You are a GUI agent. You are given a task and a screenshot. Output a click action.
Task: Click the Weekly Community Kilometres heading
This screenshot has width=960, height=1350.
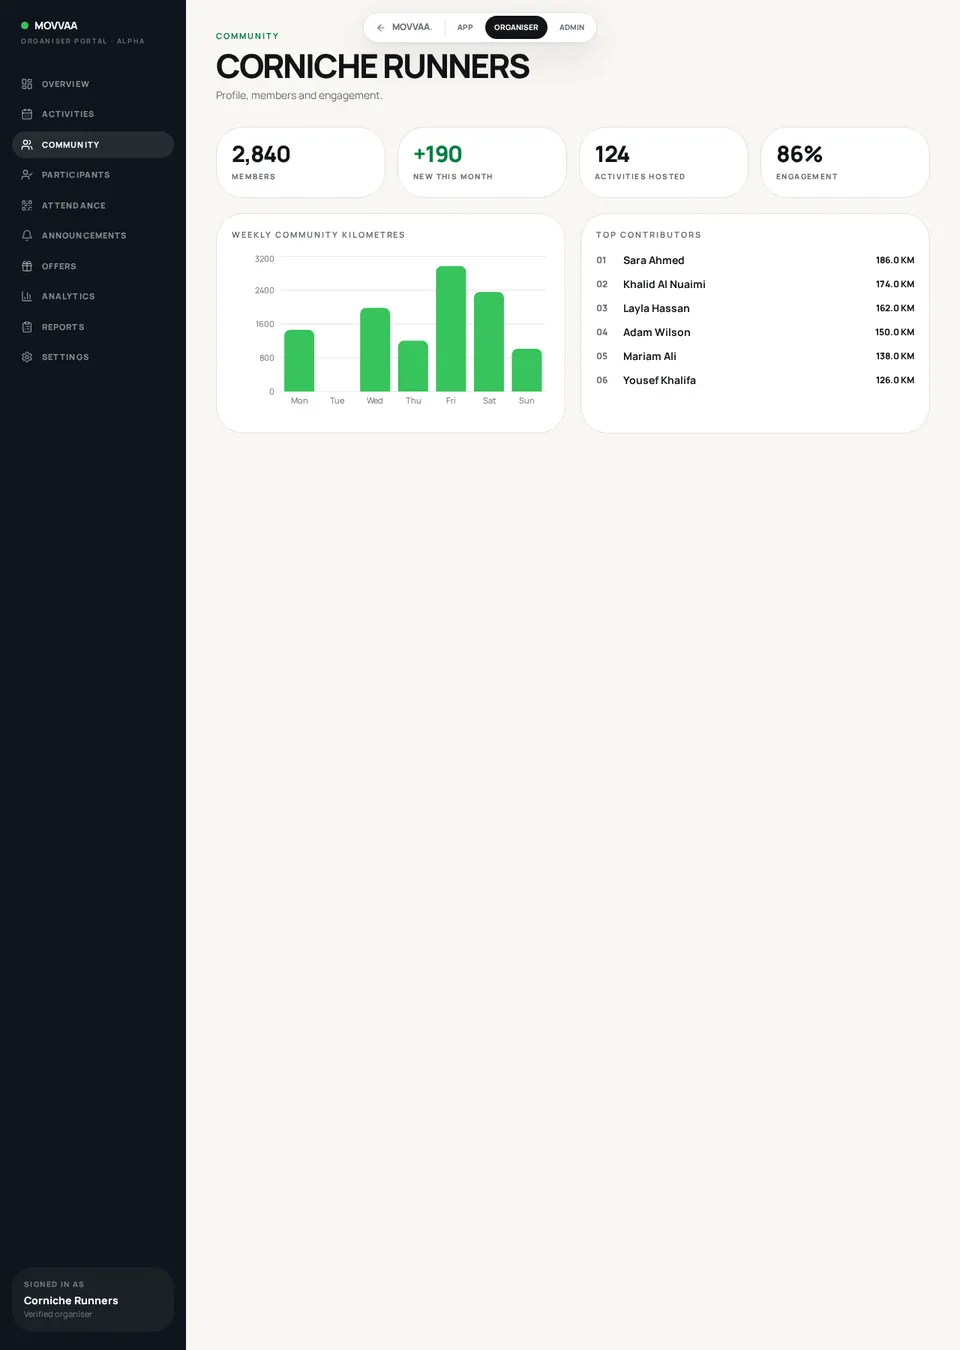[x=318, y=235]
